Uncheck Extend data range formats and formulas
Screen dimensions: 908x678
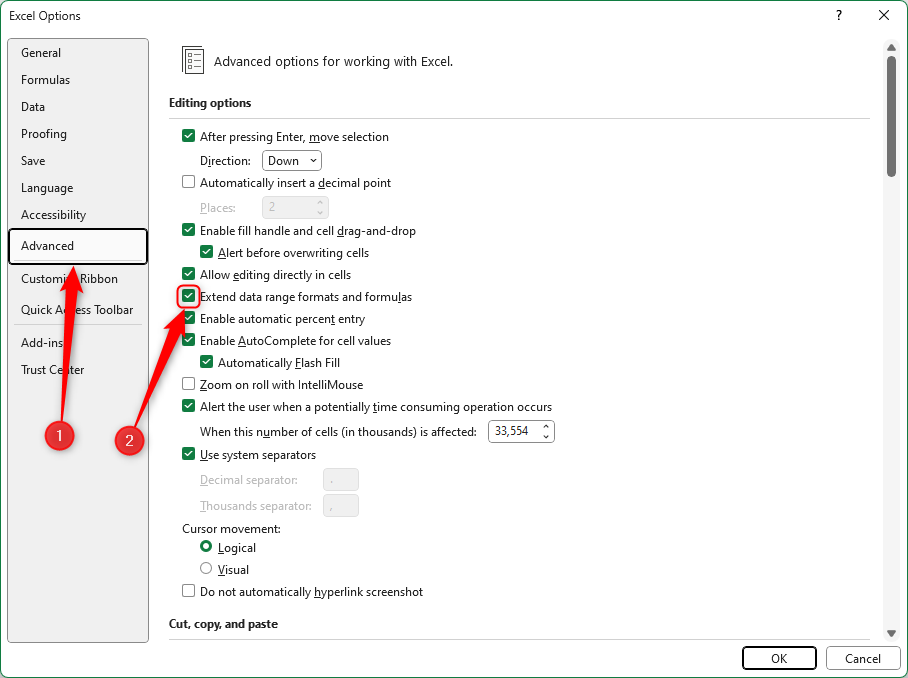pos(188,297)
